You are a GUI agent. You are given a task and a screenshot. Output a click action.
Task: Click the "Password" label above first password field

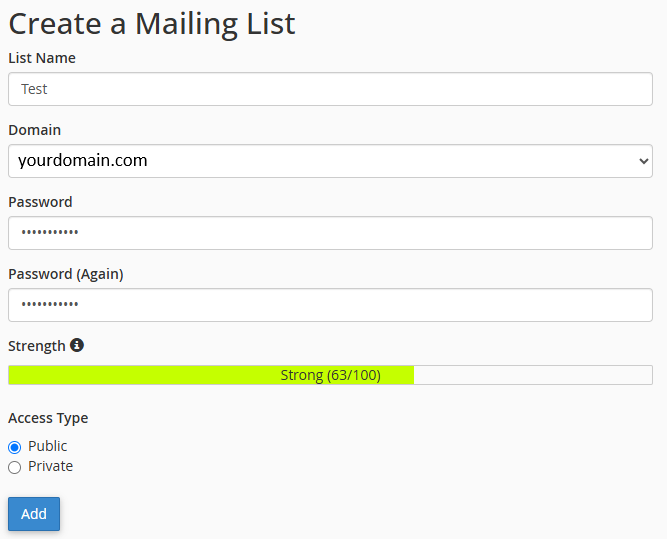coord(40,202)
